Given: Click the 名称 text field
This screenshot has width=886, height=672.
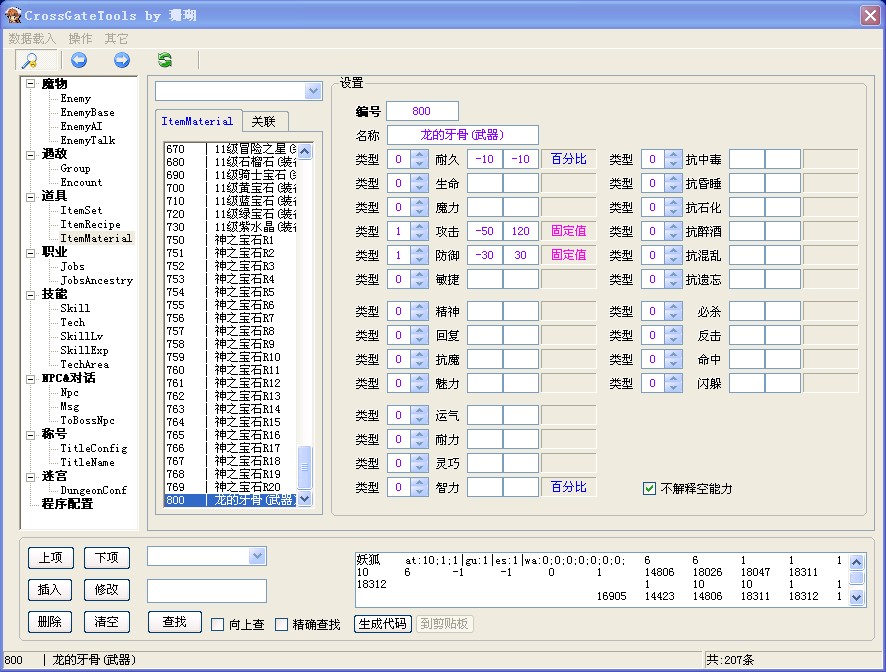Looking at the screenshot, I should point(462,135).
